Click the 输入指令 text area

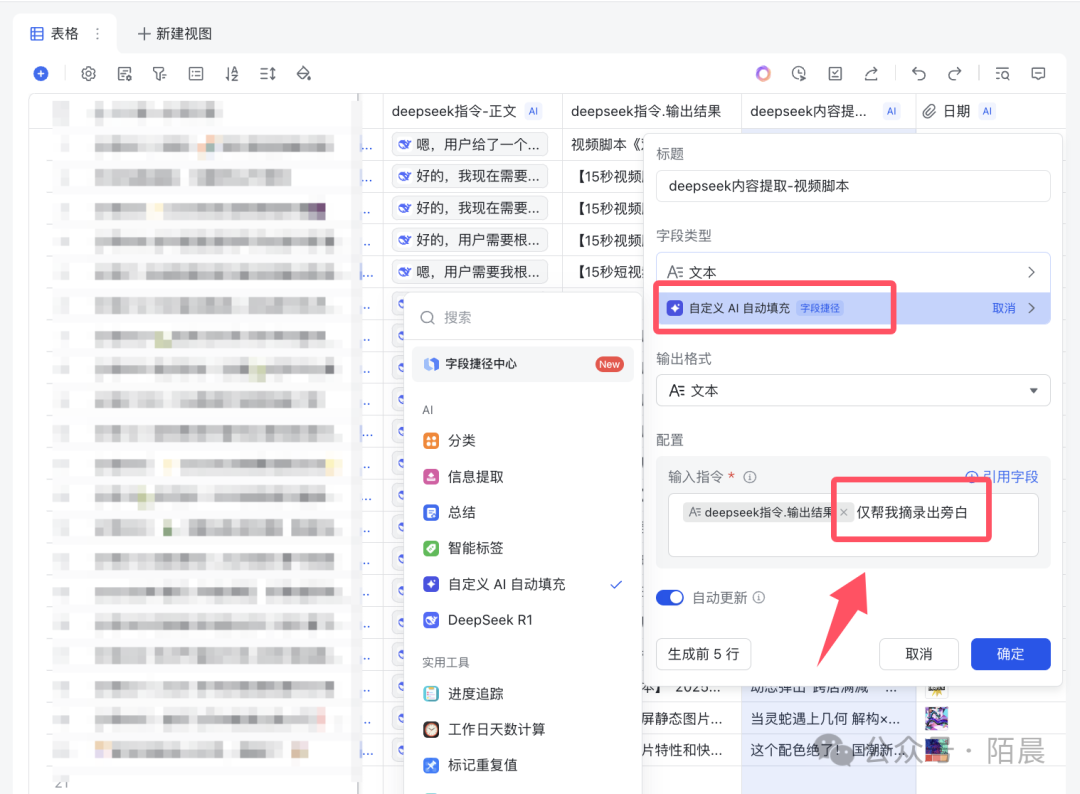click(x=853, y=525)
